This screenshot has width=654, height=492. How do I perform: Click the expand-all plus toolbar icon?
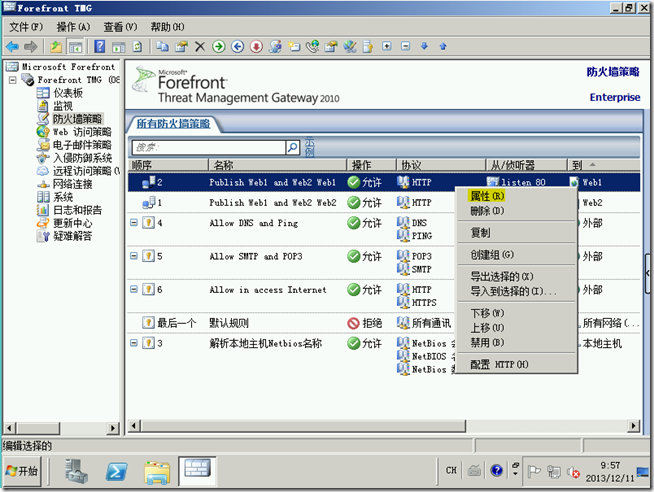(x=387, y=46)
